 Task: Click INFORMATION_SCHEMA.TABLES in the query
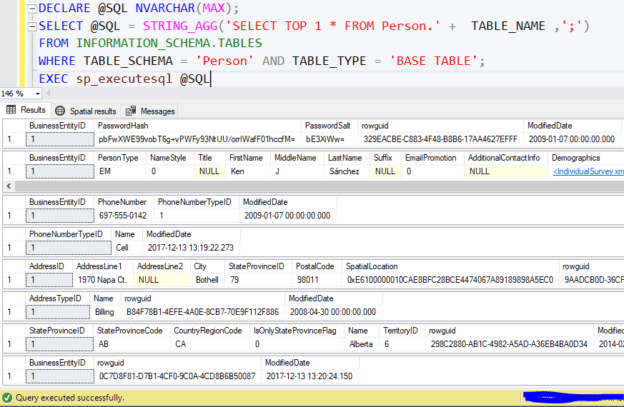click(169, 43)
